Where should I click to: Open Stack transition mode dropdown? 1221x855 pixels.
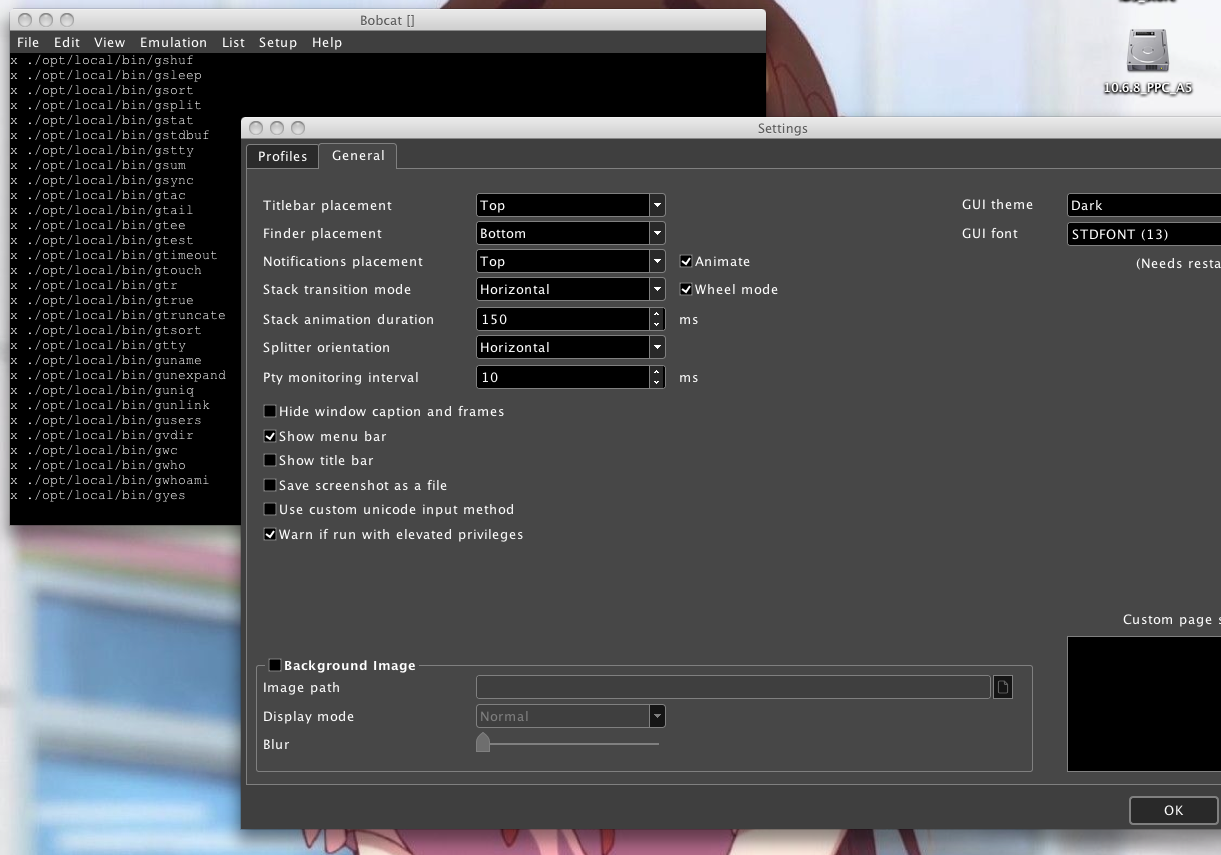(571, 289)
